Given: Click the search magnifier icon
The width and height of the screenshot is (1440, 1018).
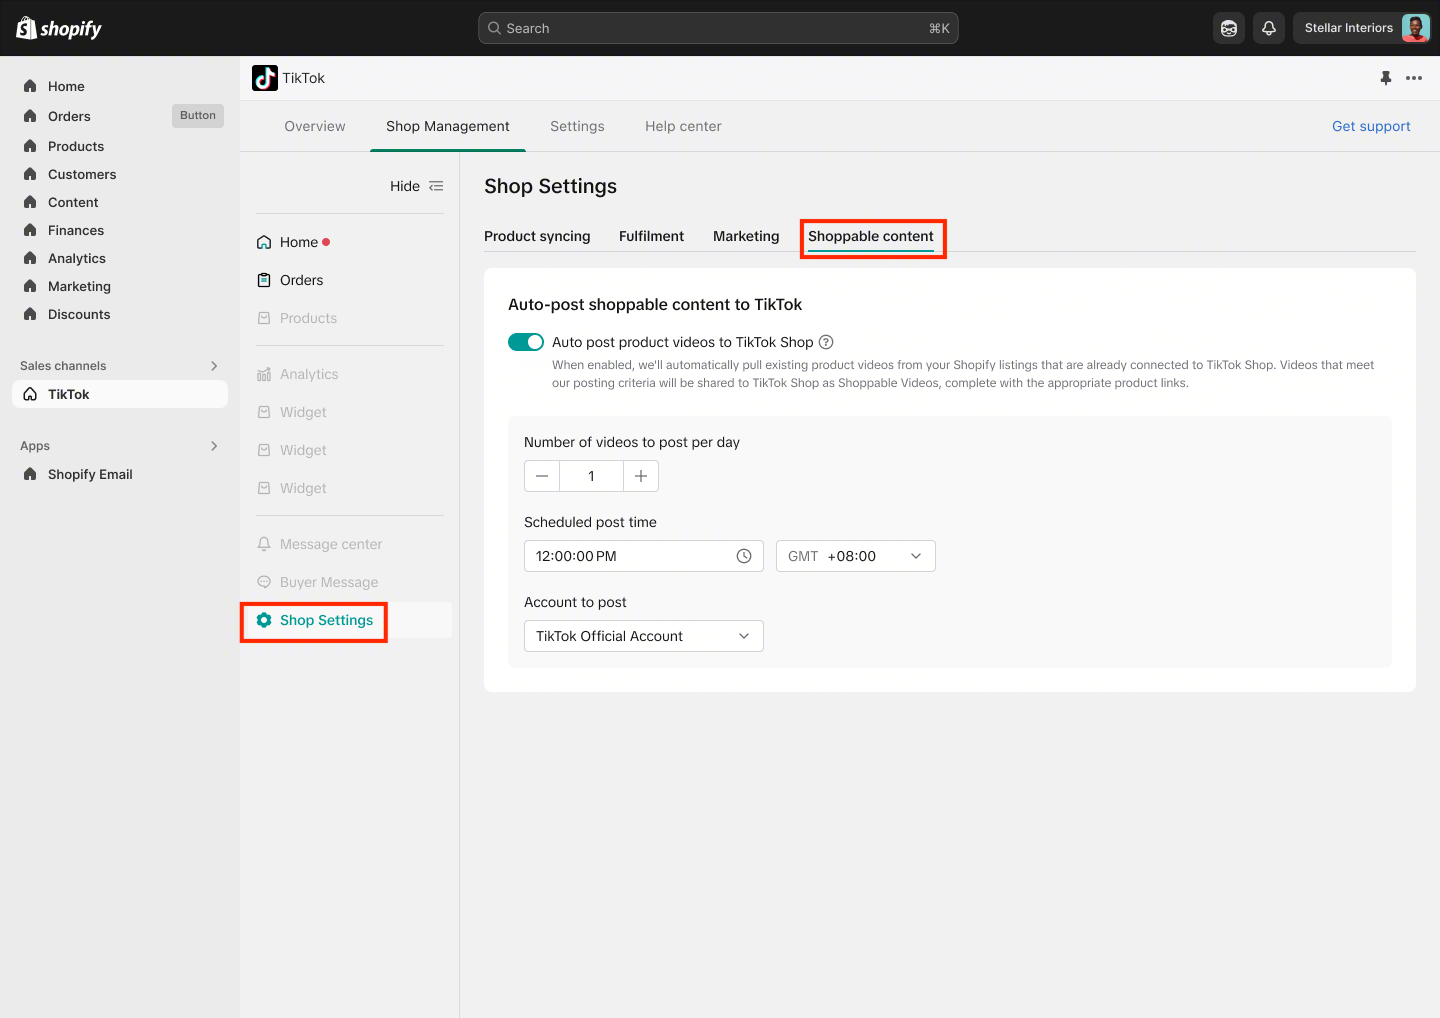Looking at the screenshot, I should (494, 28).
